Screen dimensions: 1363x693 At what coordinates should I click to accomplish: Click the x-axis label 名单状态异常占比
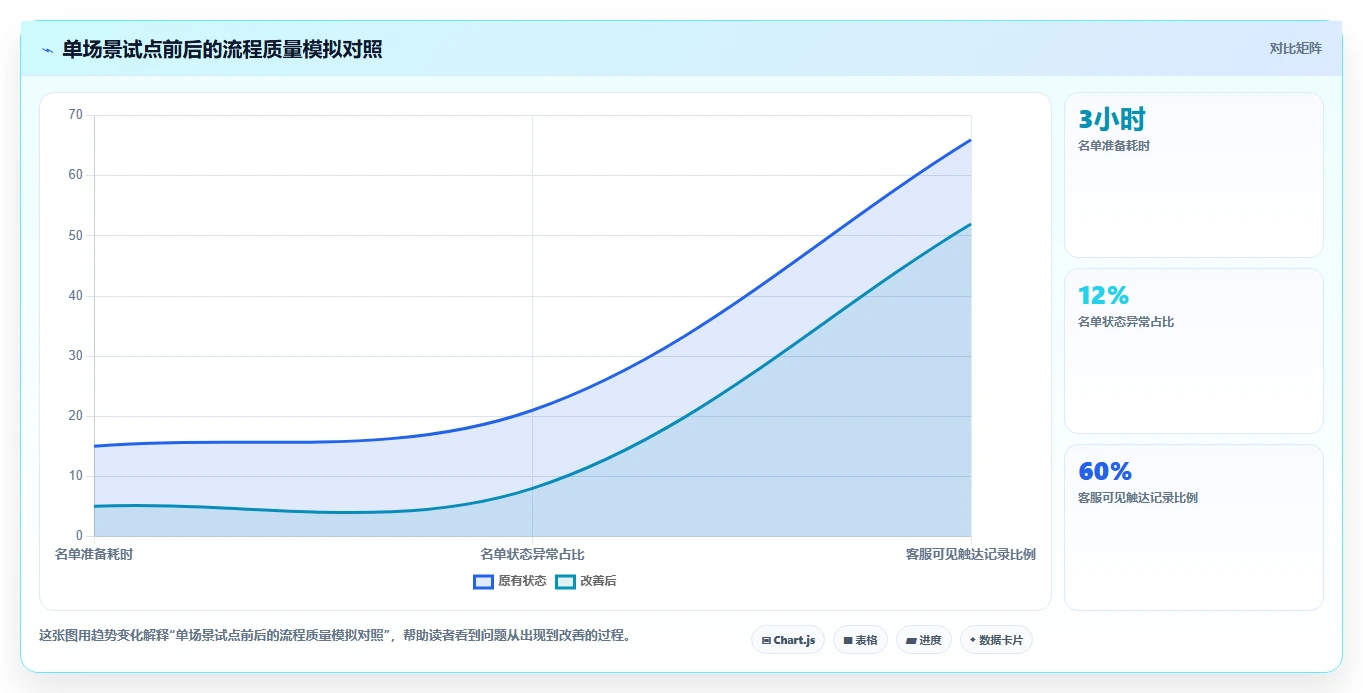(x=532, y=554)
